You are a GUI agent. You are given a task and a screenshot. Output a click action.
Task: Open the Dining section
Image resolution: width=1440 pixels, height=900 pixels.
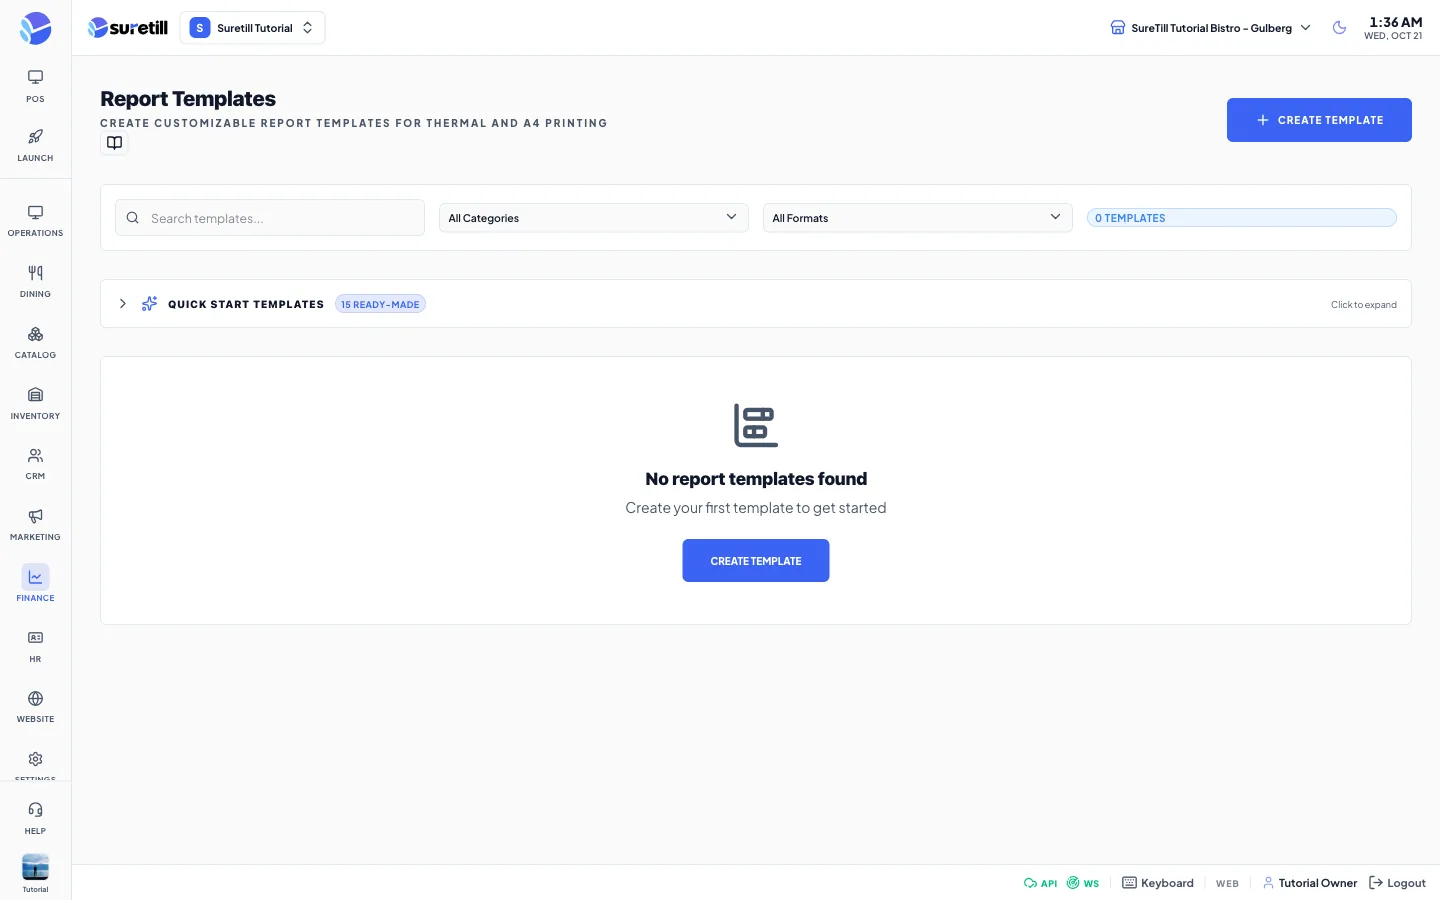(x=35, y=282)
